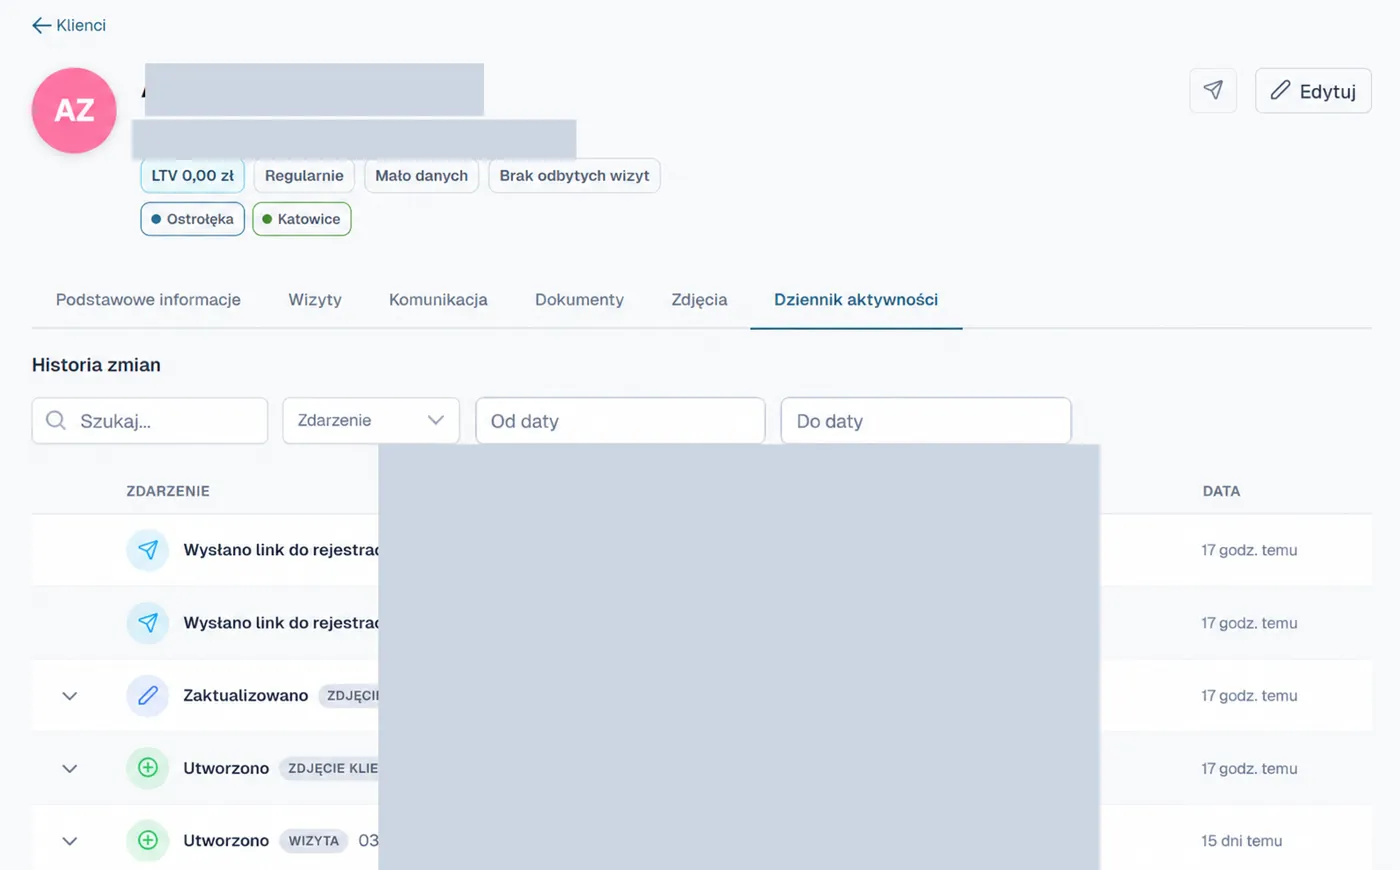Click the green plus icon in the Utworzono WIZYTA row
Image resolution: width=1400 pixels, height=870 pixels.
coord(148,840)
